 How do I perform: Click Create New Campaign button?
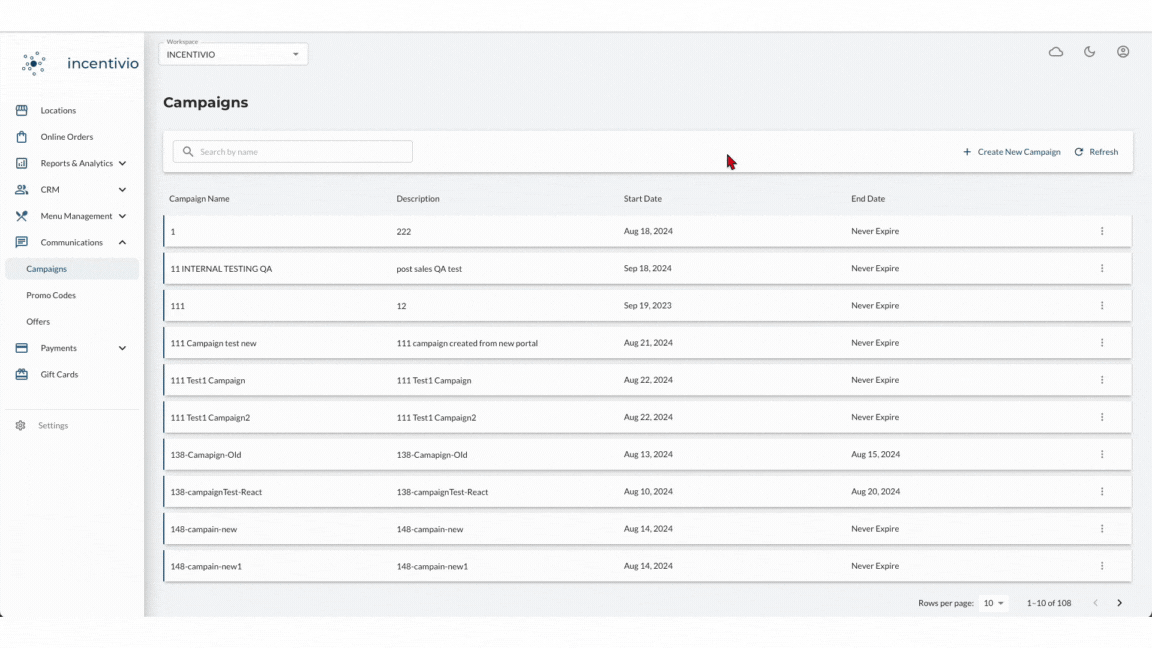[1012, 152]
